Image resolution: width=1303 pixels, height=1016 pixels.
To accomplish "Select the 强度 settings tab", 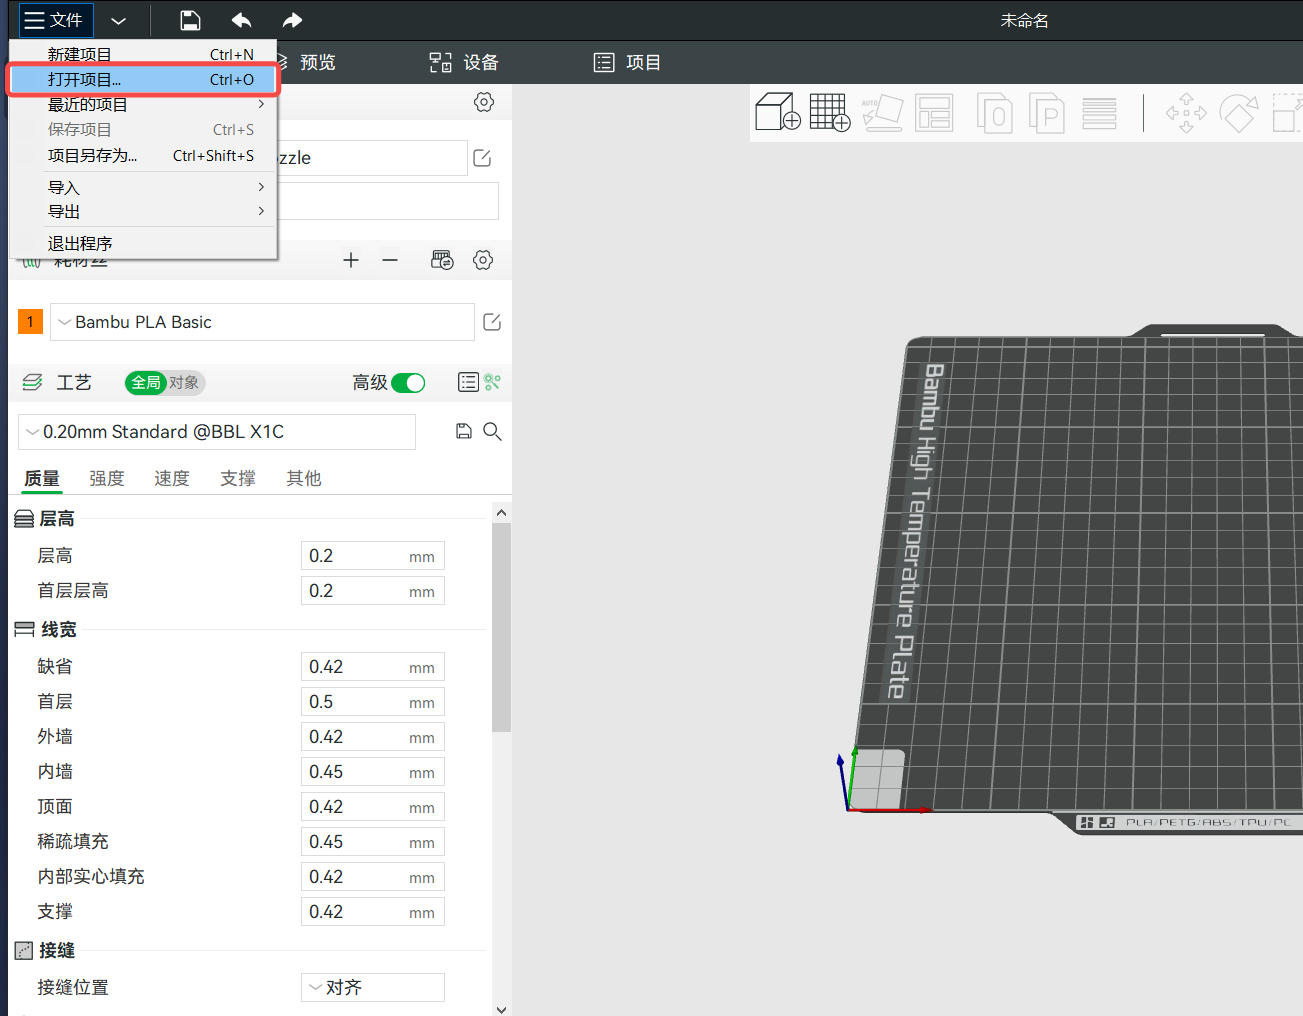I will click(107, 478).
